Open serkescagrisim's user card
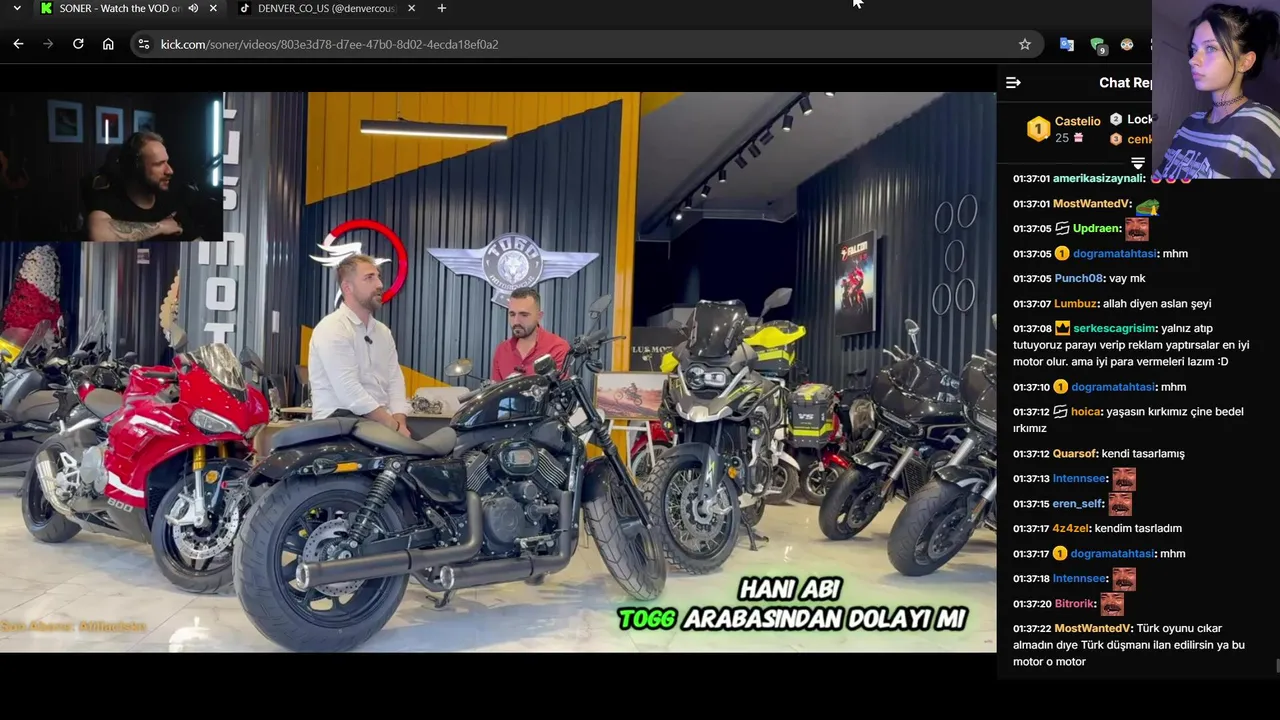 (x=1114, y=329)
